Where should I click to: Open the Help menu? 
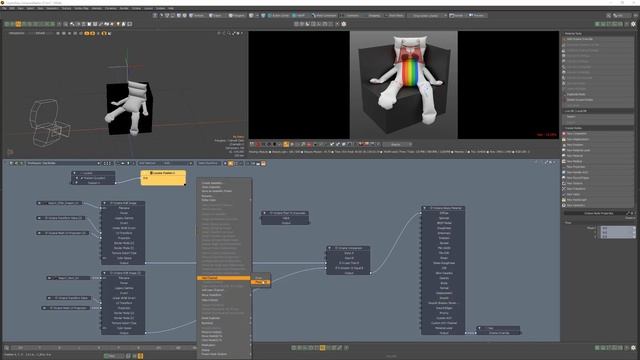[x=171, y=8]
